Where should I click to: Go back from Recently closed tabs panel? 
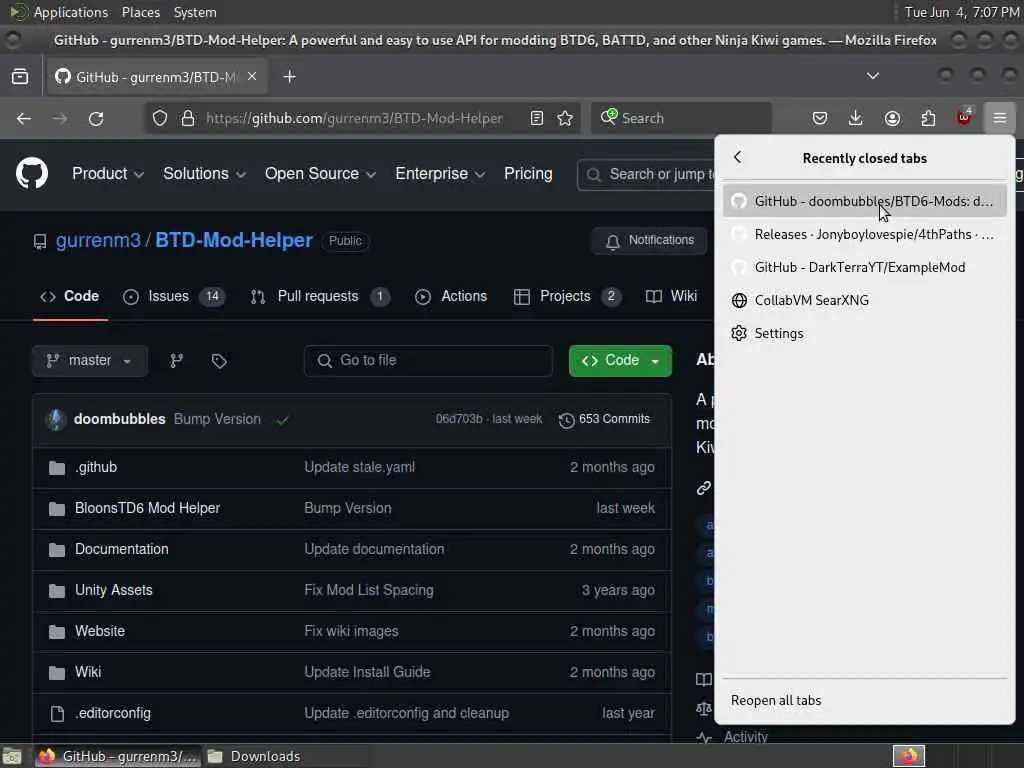tap(737, 157)
